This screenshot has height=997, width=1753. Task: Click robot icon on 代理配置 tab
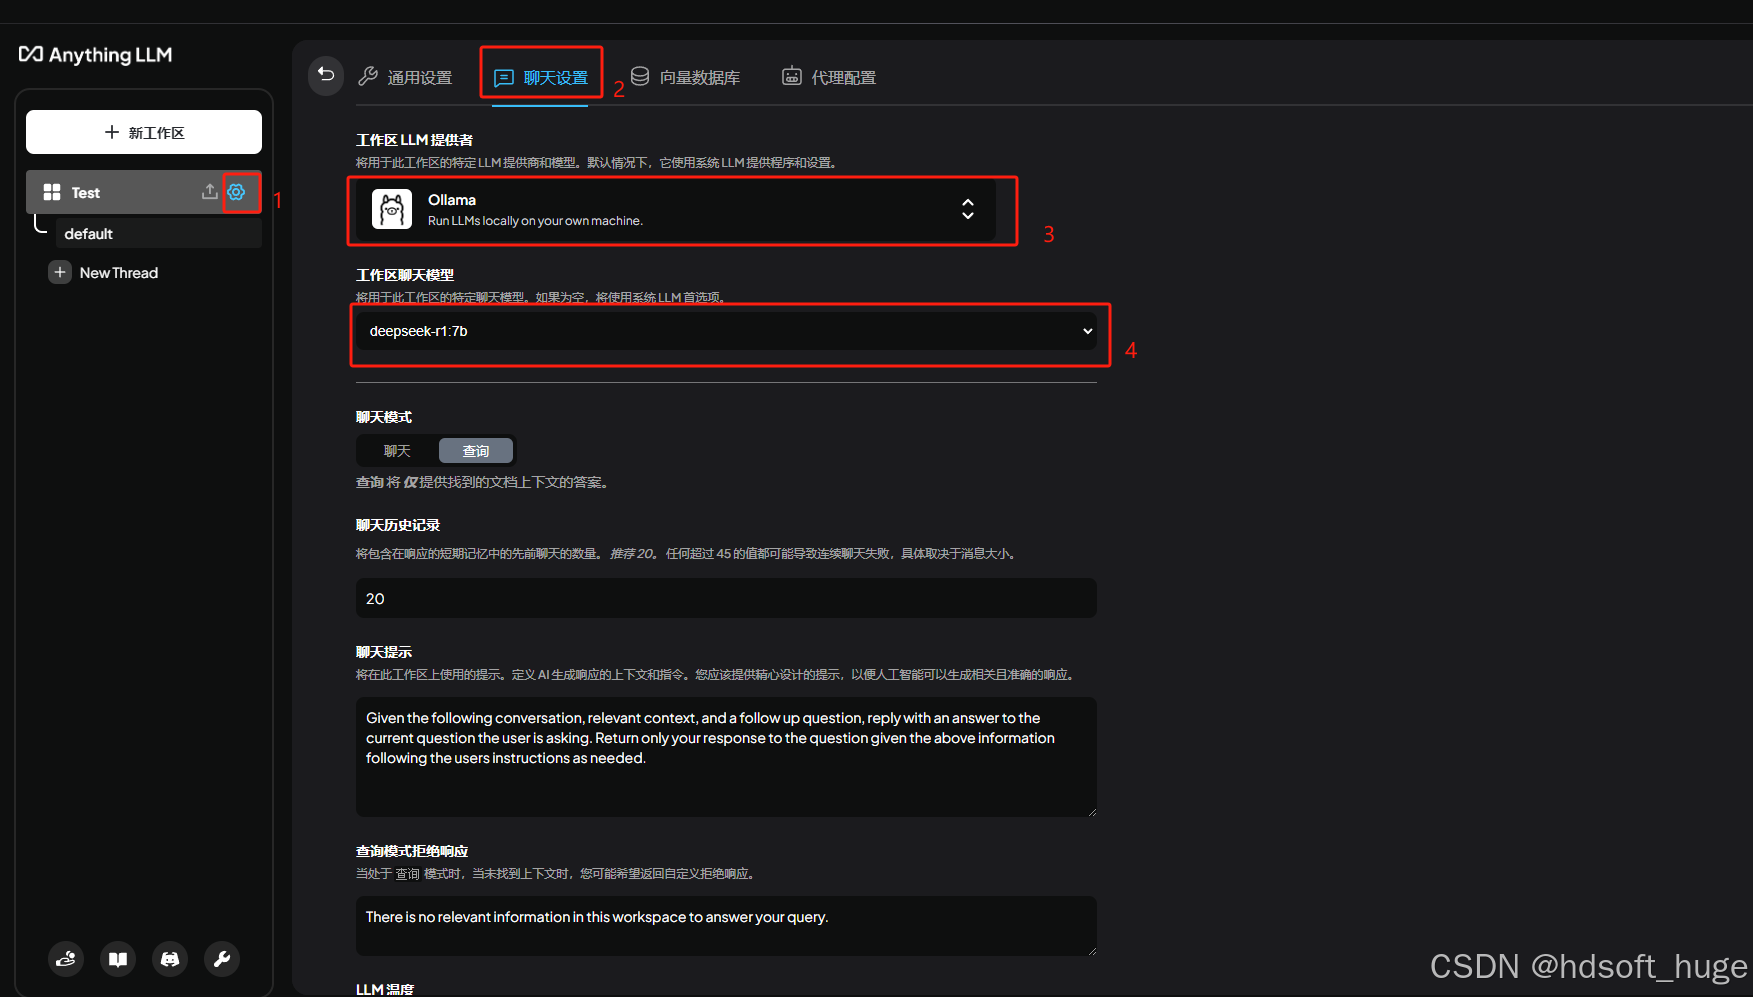click(791, 76)
